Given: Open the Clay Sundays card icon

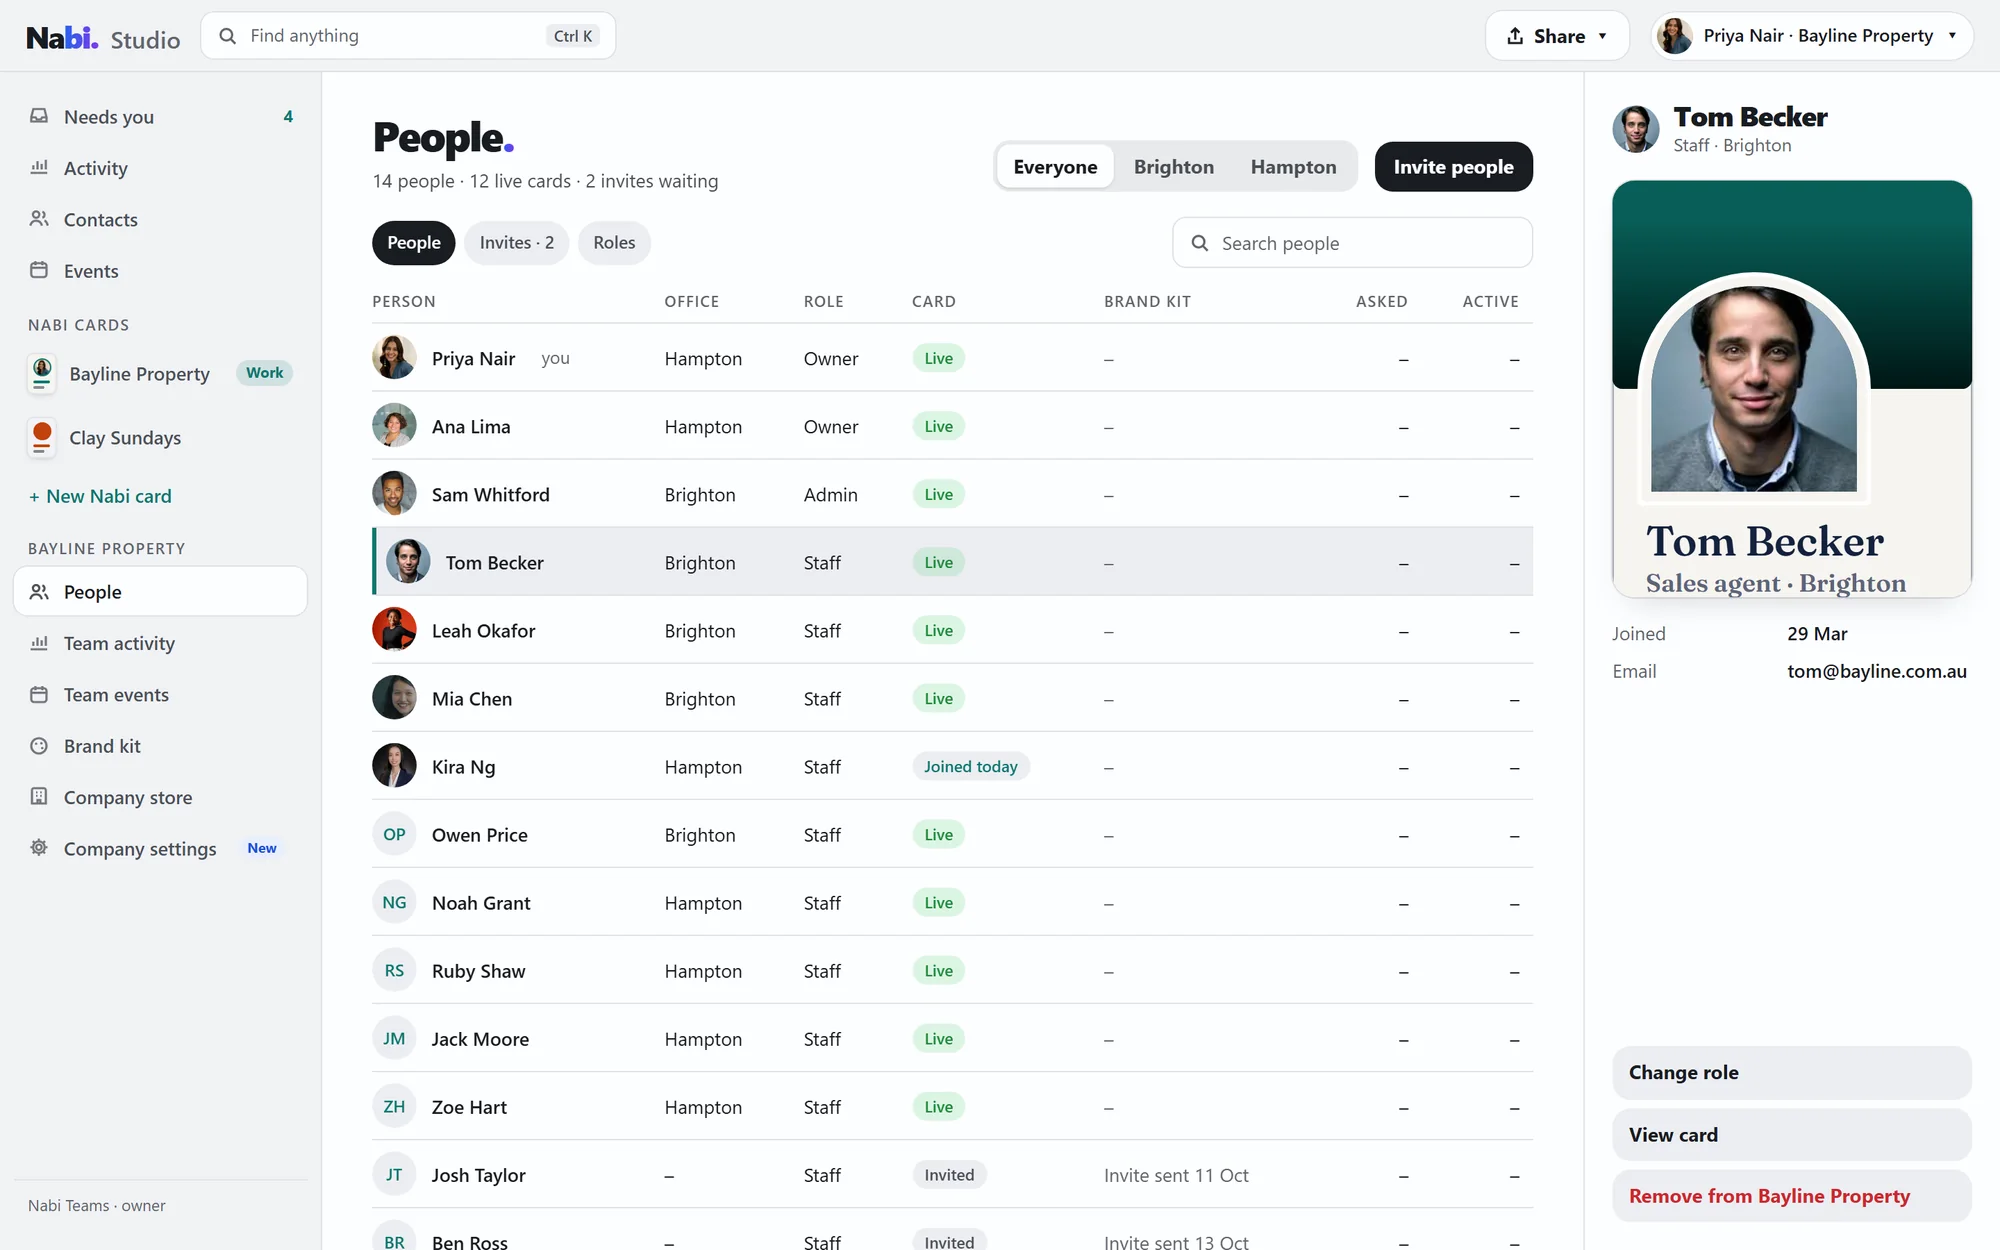Looking at the screenshot, I should click(x=42, y=438).
